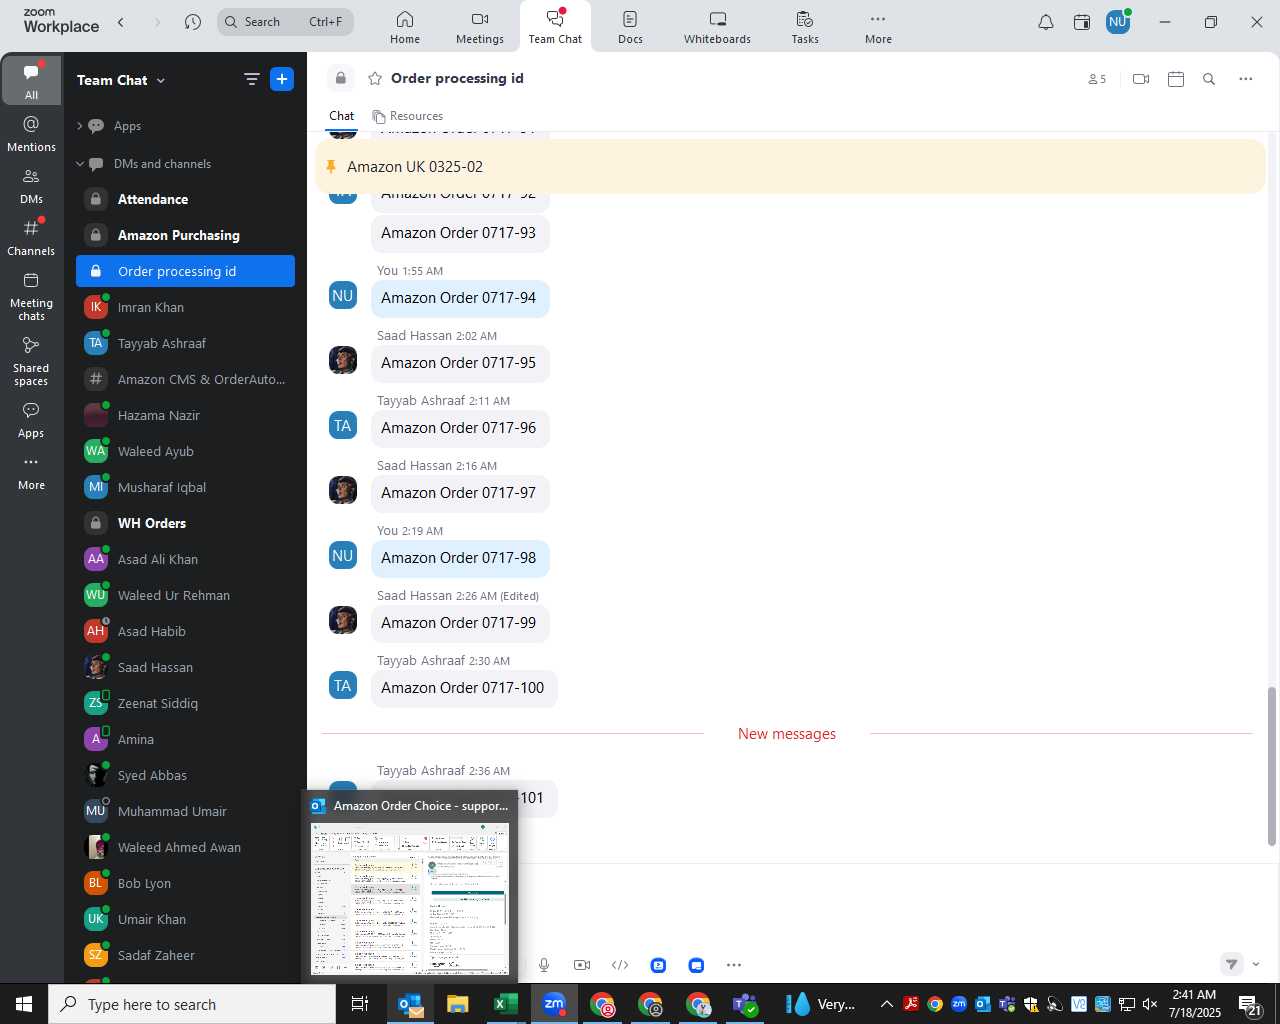1280x1024 pixels.
Task: Click the composer toolbar more ellipsis
Action: 734,965
